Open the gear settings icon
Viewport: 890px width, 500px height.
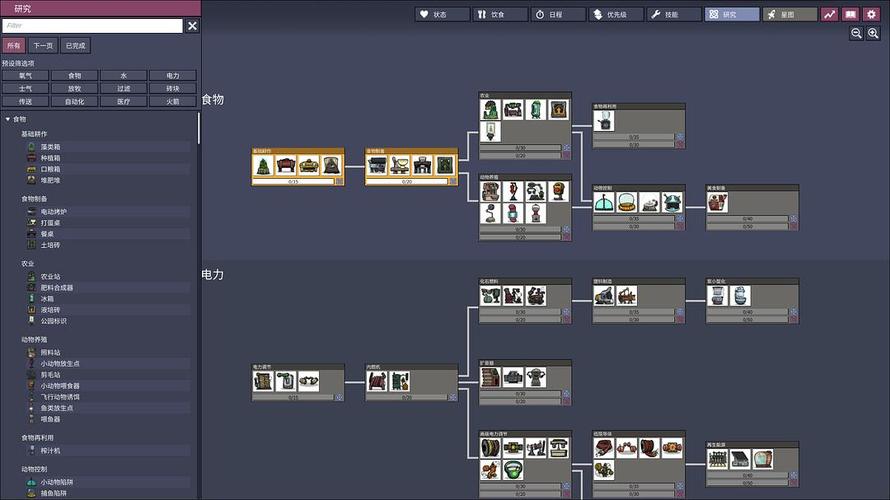[871, 14]
